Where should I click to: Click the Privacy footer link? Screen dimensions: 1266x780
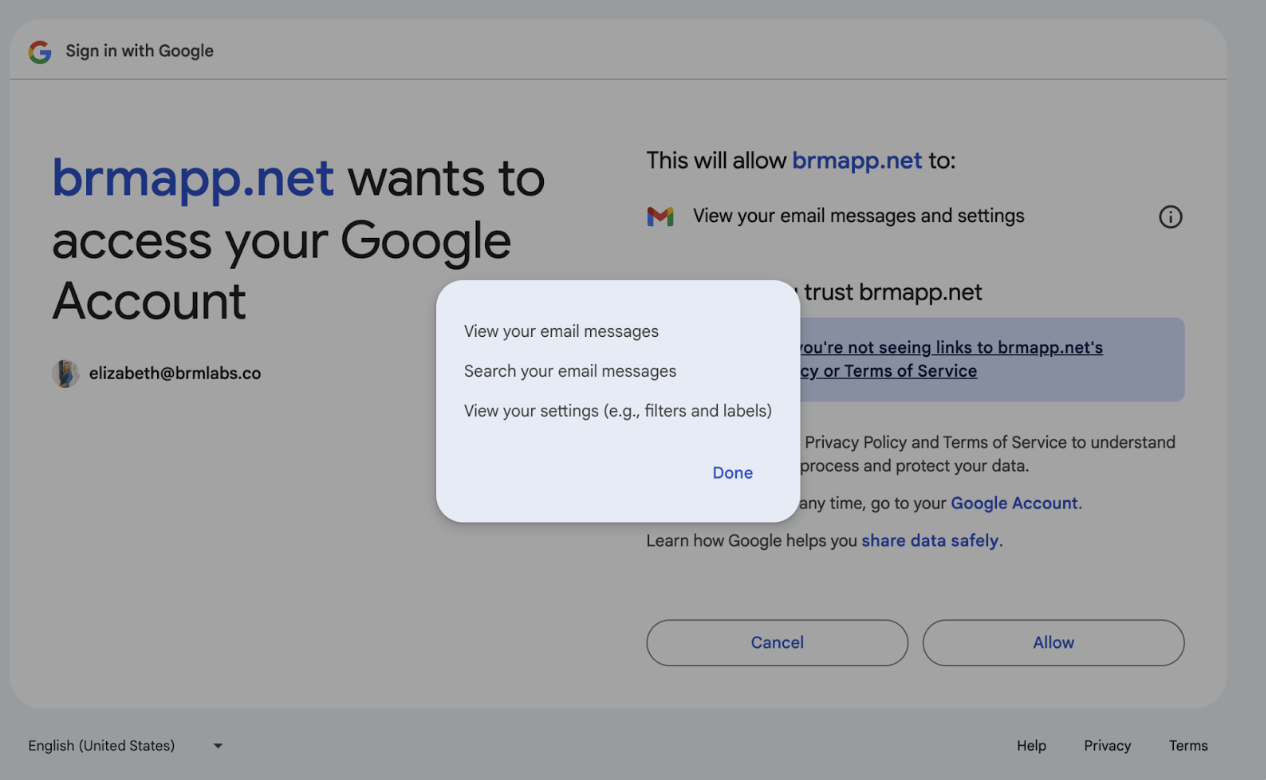(x=1107, y=746)
